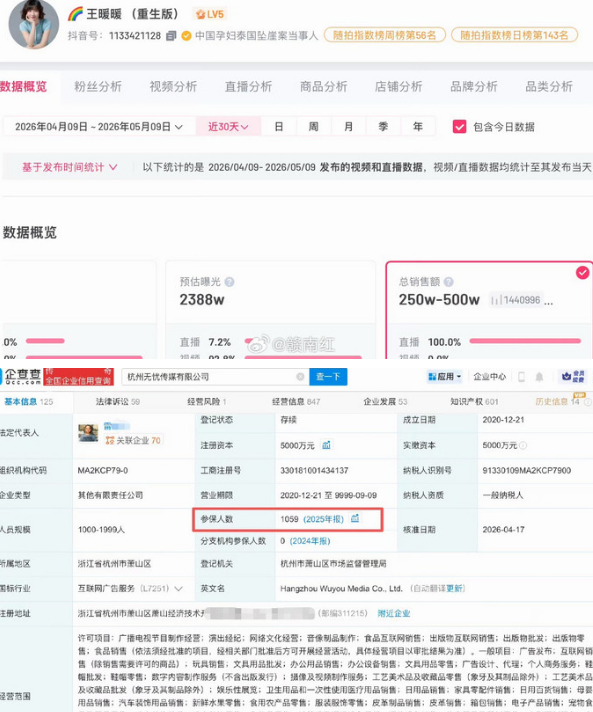Click the orange verified badge icon
The width and height of the screenshot is (593, 712).
click(x=186, y=35)
